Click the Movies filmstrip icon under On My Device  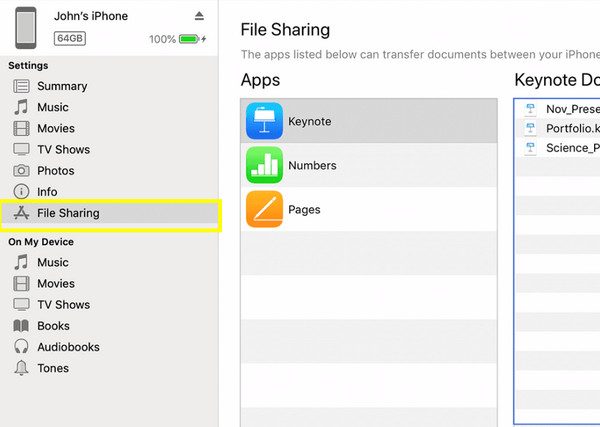tap(21, 284)
